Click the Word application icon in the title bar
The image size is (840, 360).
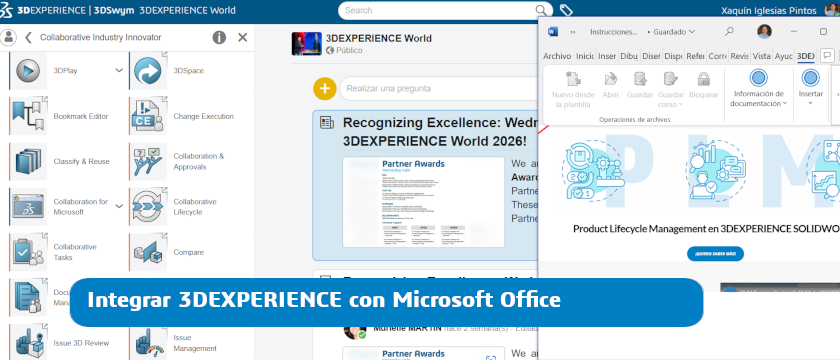pyautogui.click(x=553, y=32)
